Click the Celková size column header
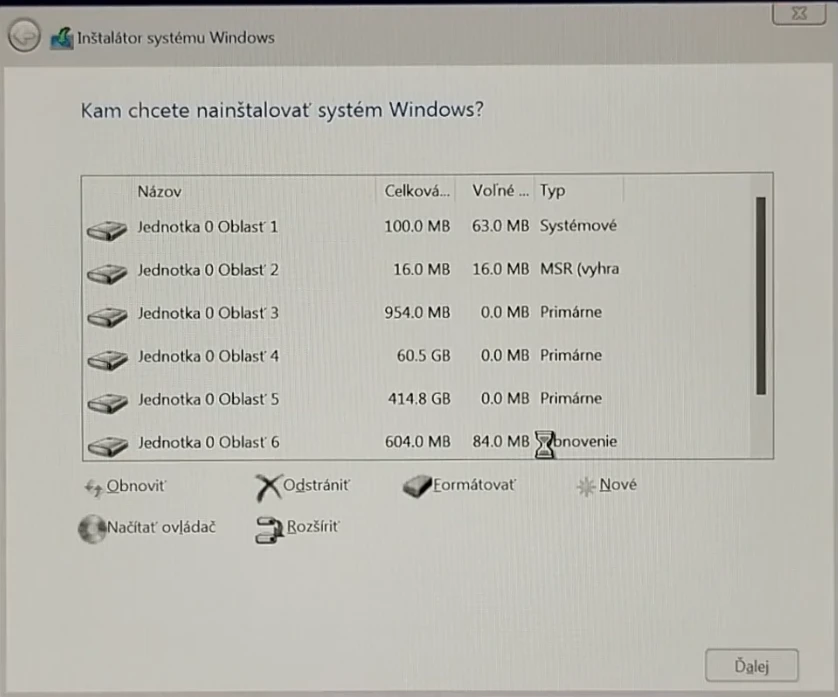838x697 pixels. [x=417, y=191]
